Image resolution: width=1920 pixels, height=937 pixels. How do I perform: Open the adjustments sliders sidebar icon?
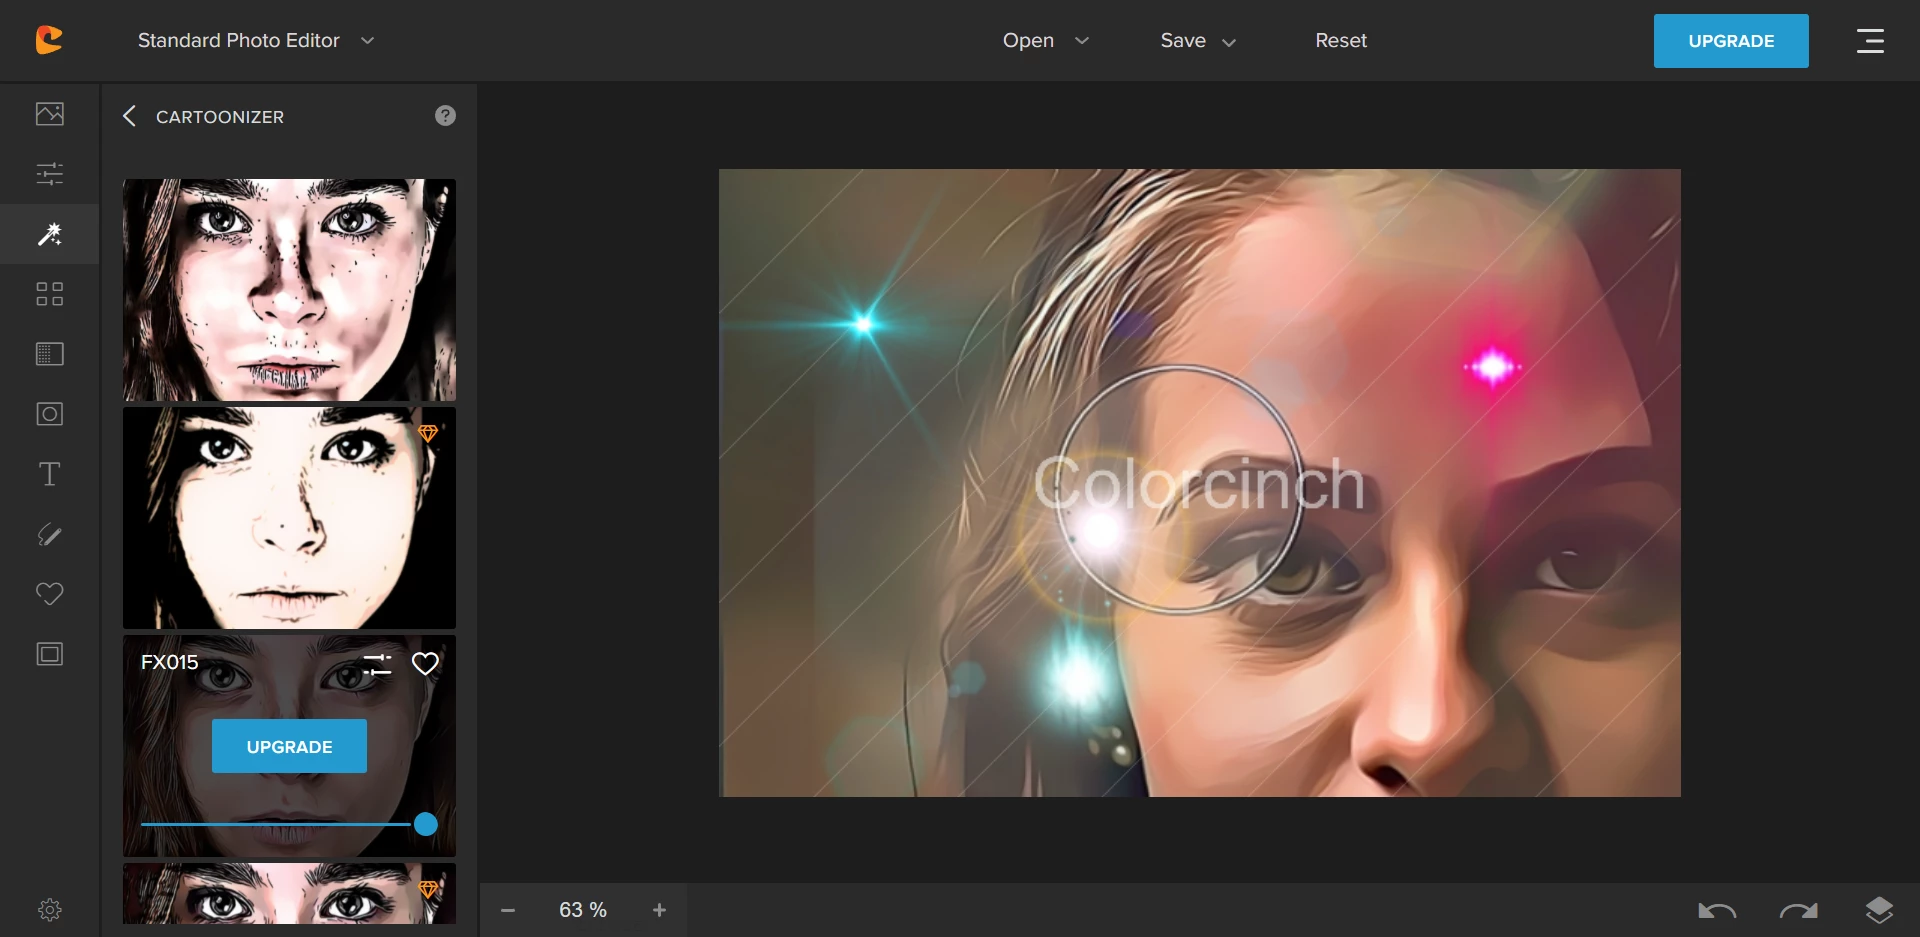tap(49, 174)
